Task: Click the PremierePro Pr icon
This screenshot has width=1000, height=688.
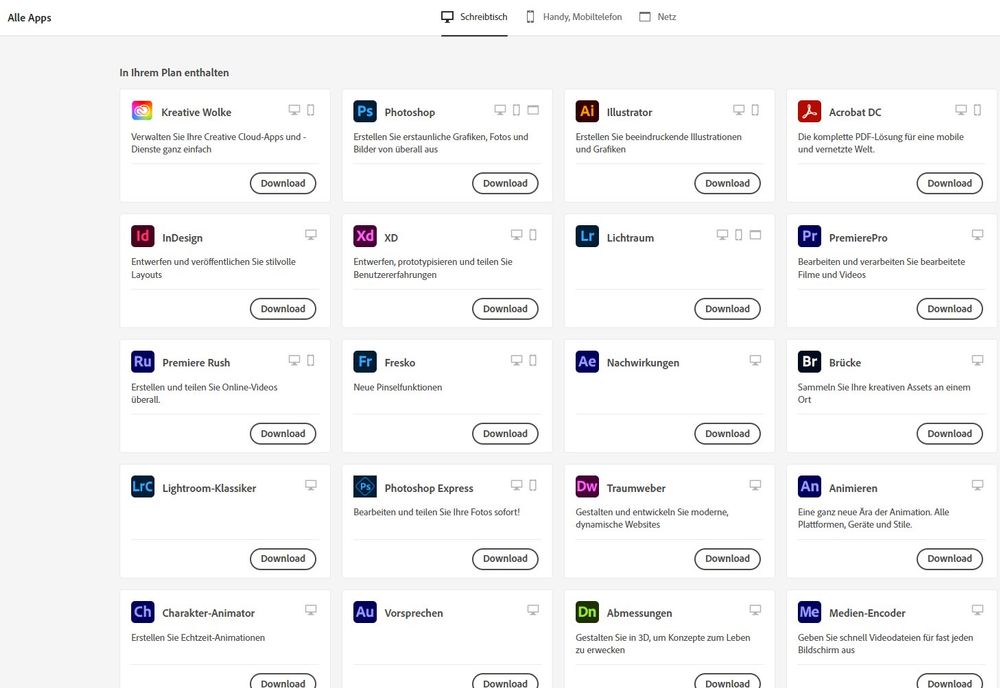Action: coord(809,237)
